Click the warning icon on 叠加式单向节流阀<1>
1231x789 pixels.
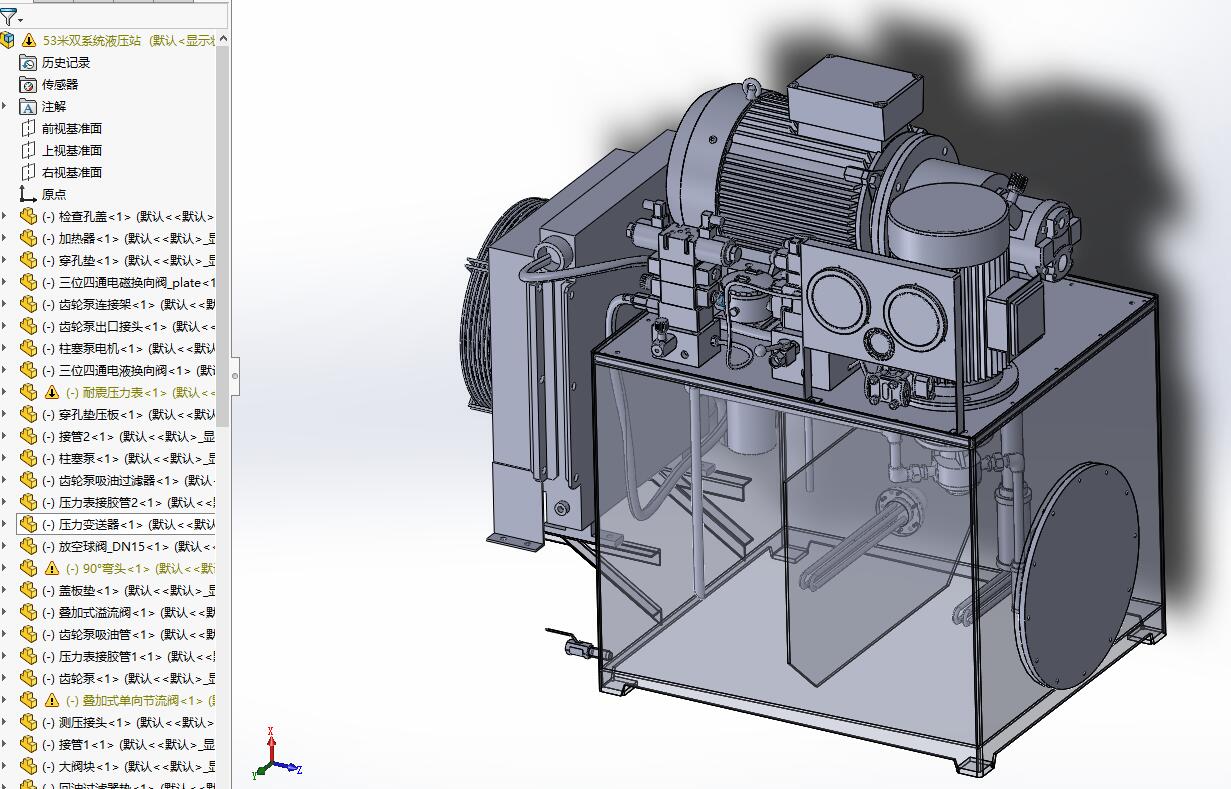(x=53, y=700)
